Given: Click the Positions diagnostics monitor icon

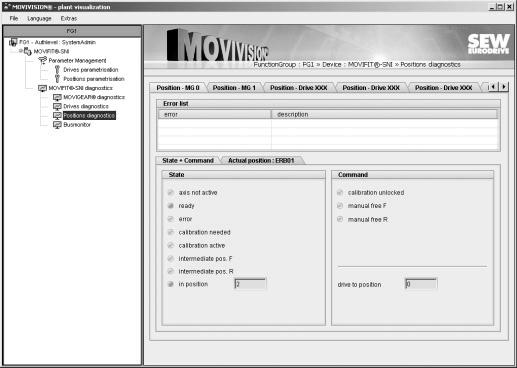Looking at the screenshot, I should click(x=57, y=115).
